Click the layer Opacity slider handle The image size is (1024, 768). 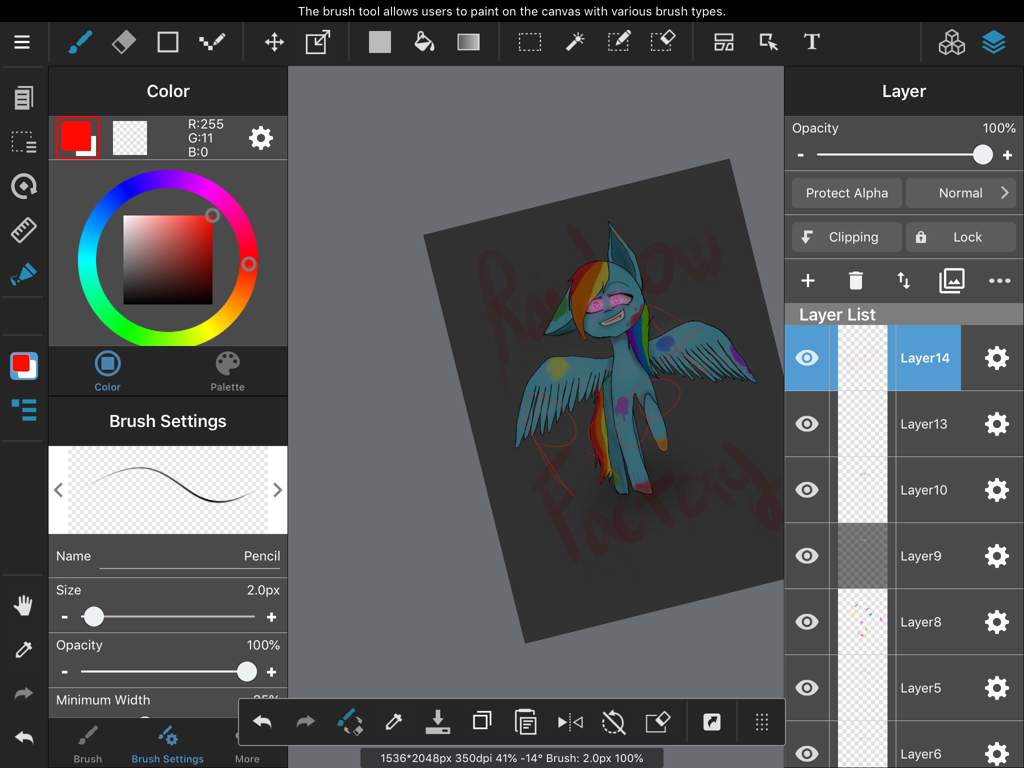pyautogui.click(x=982, y=155)
